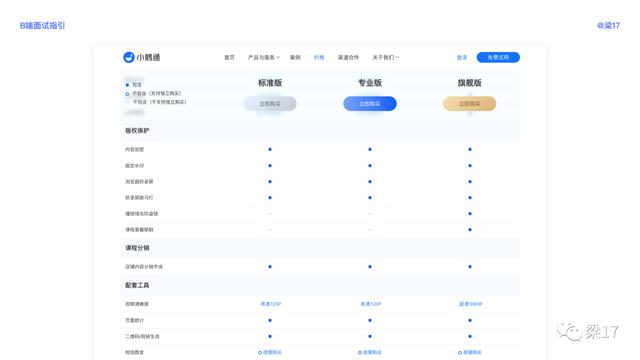The height and width of the screenshot is (360, 640).
Task: Expand the 产品与服务 dropdown menu
Action: pos(264,58)
